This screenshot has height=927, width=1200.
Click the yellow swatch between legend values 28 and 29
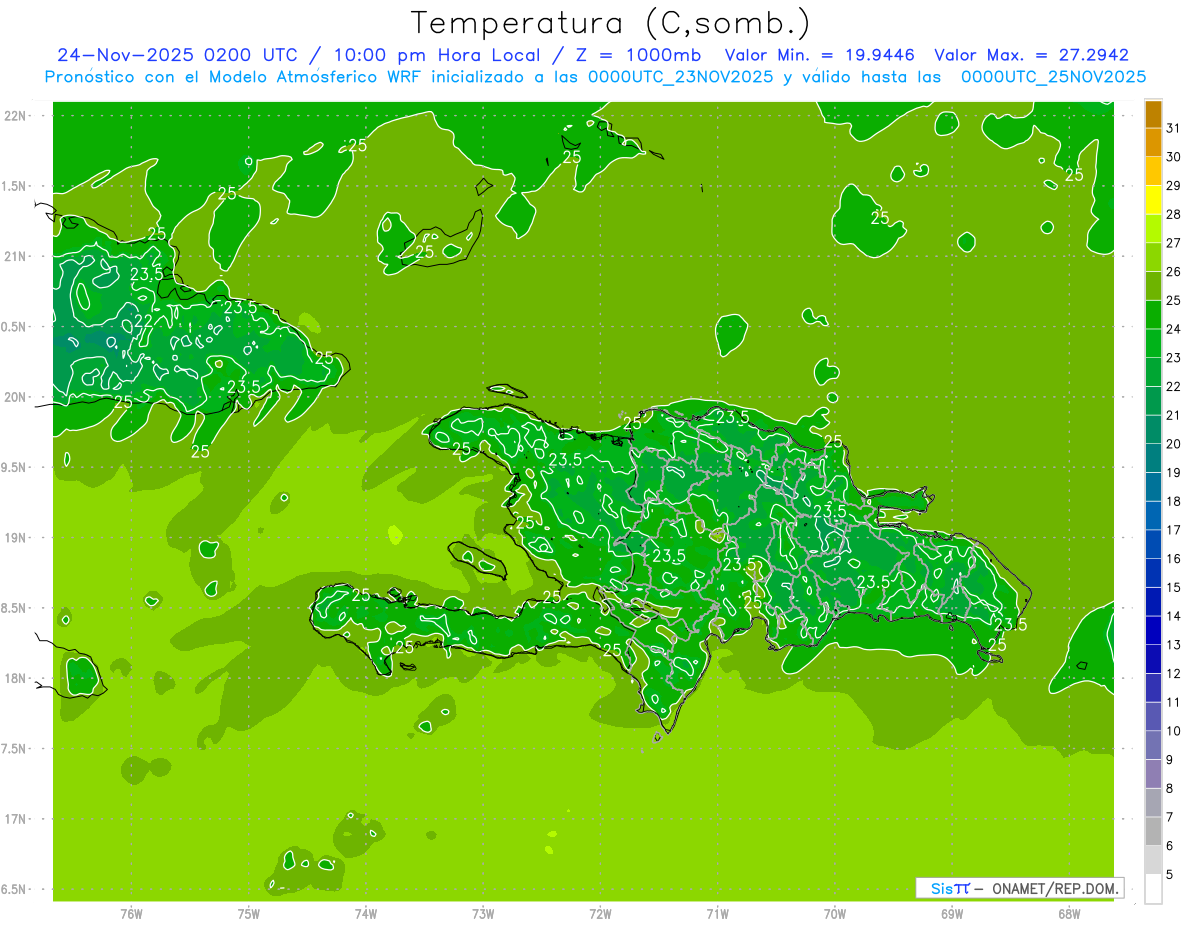click(x=1153, y=200)
